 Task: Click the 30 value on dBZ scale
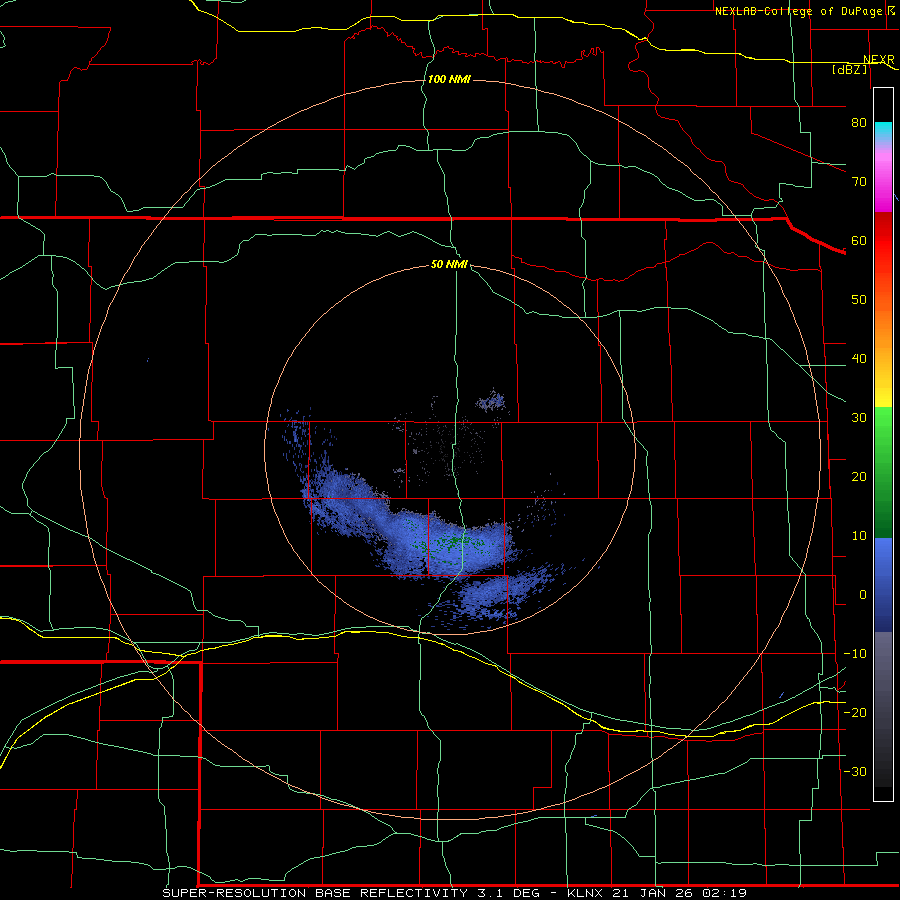(859, 418)
